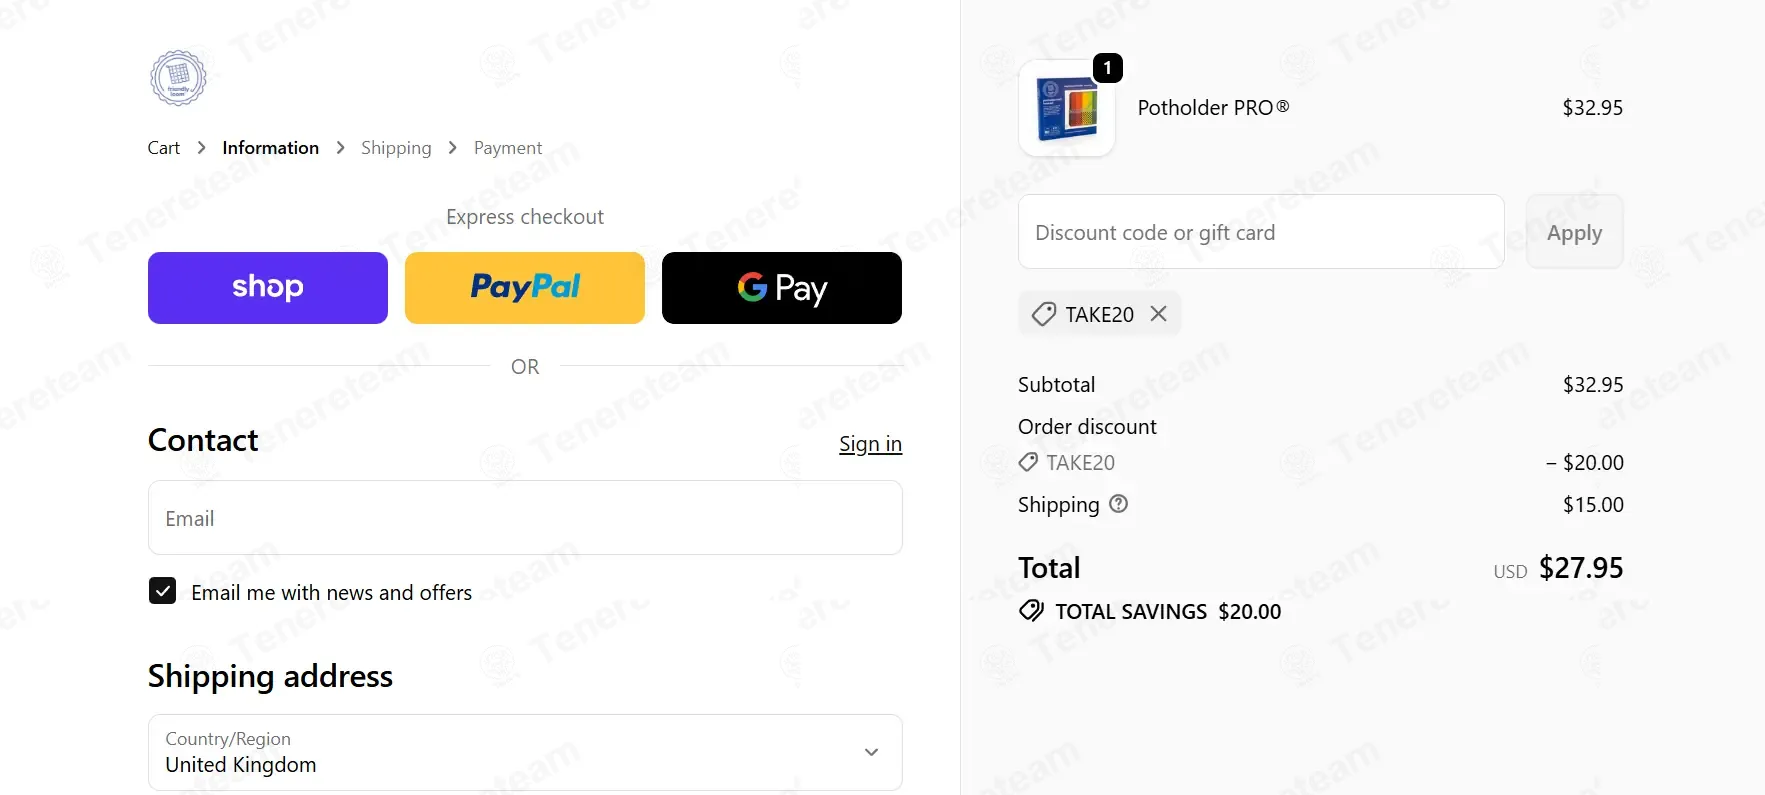1765x795 pixels.
Task: Focus the Discount code or gift card field
Action: pos(1261,232)
